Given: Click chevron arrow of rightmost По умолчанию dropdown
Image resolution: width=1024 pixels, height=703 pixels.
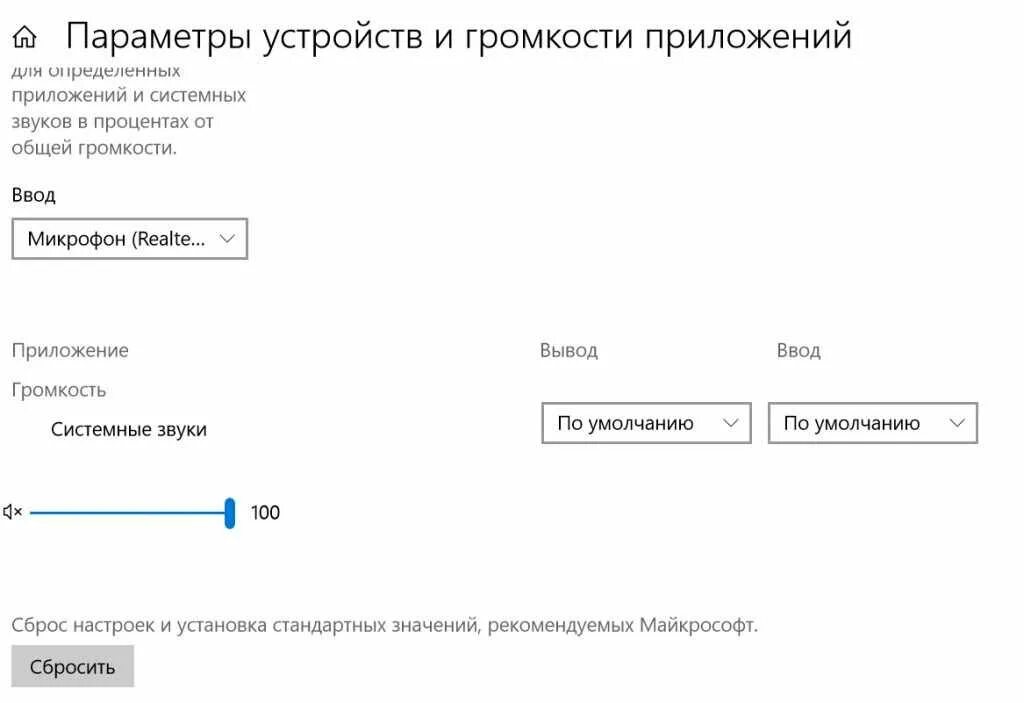Looking at the screenshot, I should pos(957,423).
